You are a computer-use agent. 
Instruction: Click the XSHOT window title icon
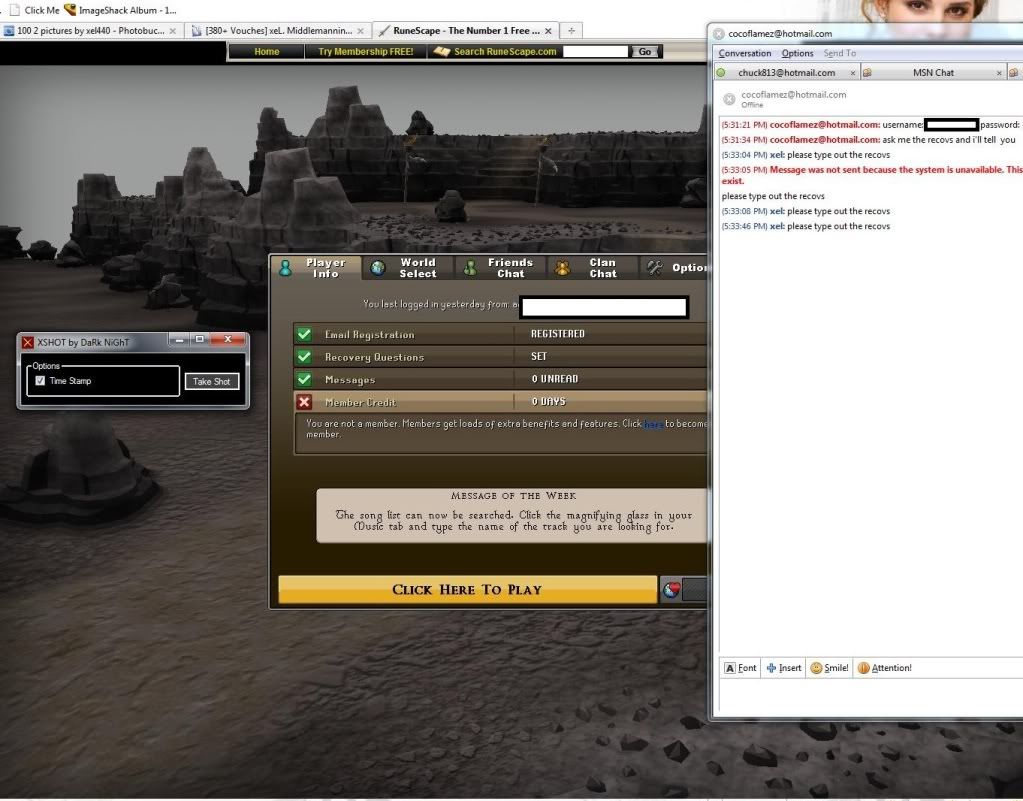point(28,342)
